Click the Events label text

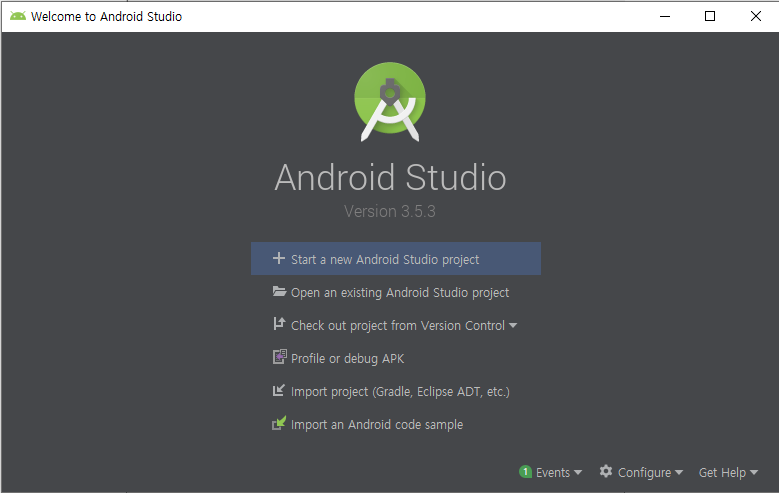pyautogui.click(x=552, y=472)
